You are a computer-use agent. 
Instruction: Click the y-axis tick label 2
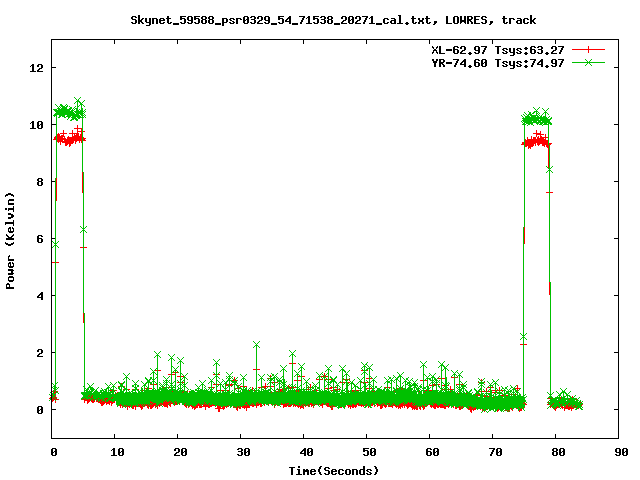(x=40, y=353)
